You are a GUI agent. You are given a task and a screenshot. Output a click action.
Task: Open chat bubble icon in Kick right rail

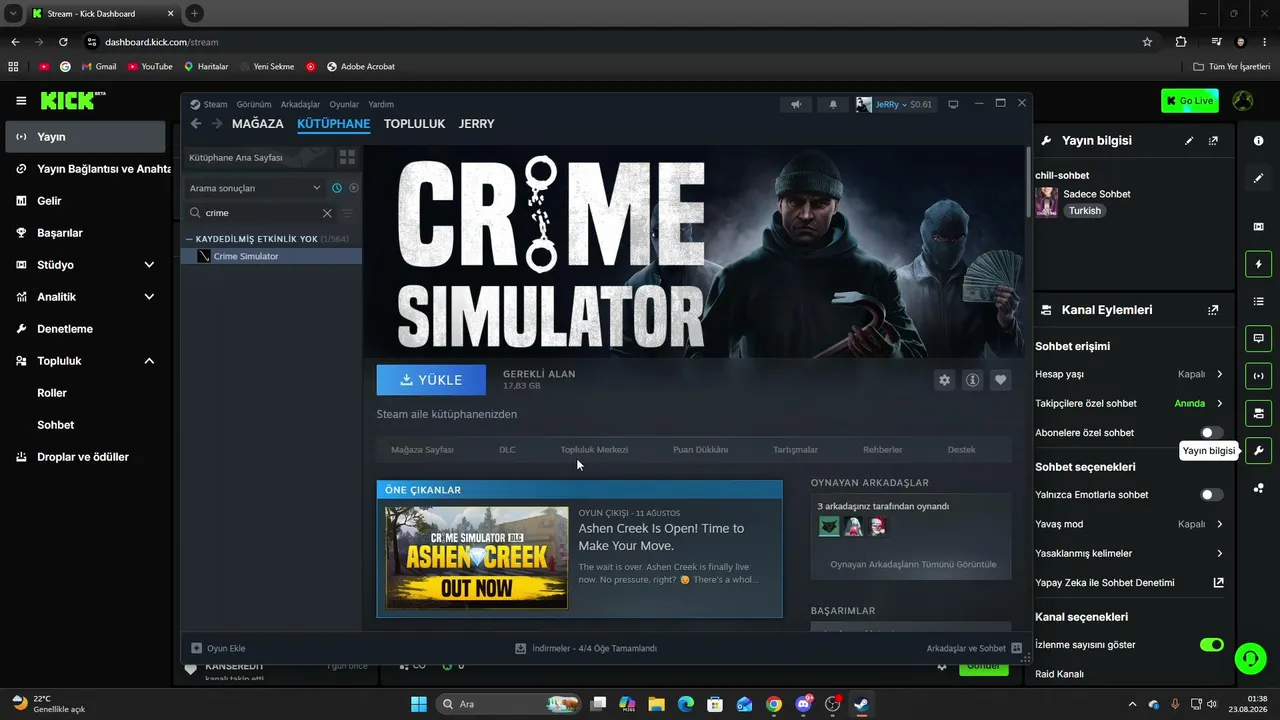1258,339
